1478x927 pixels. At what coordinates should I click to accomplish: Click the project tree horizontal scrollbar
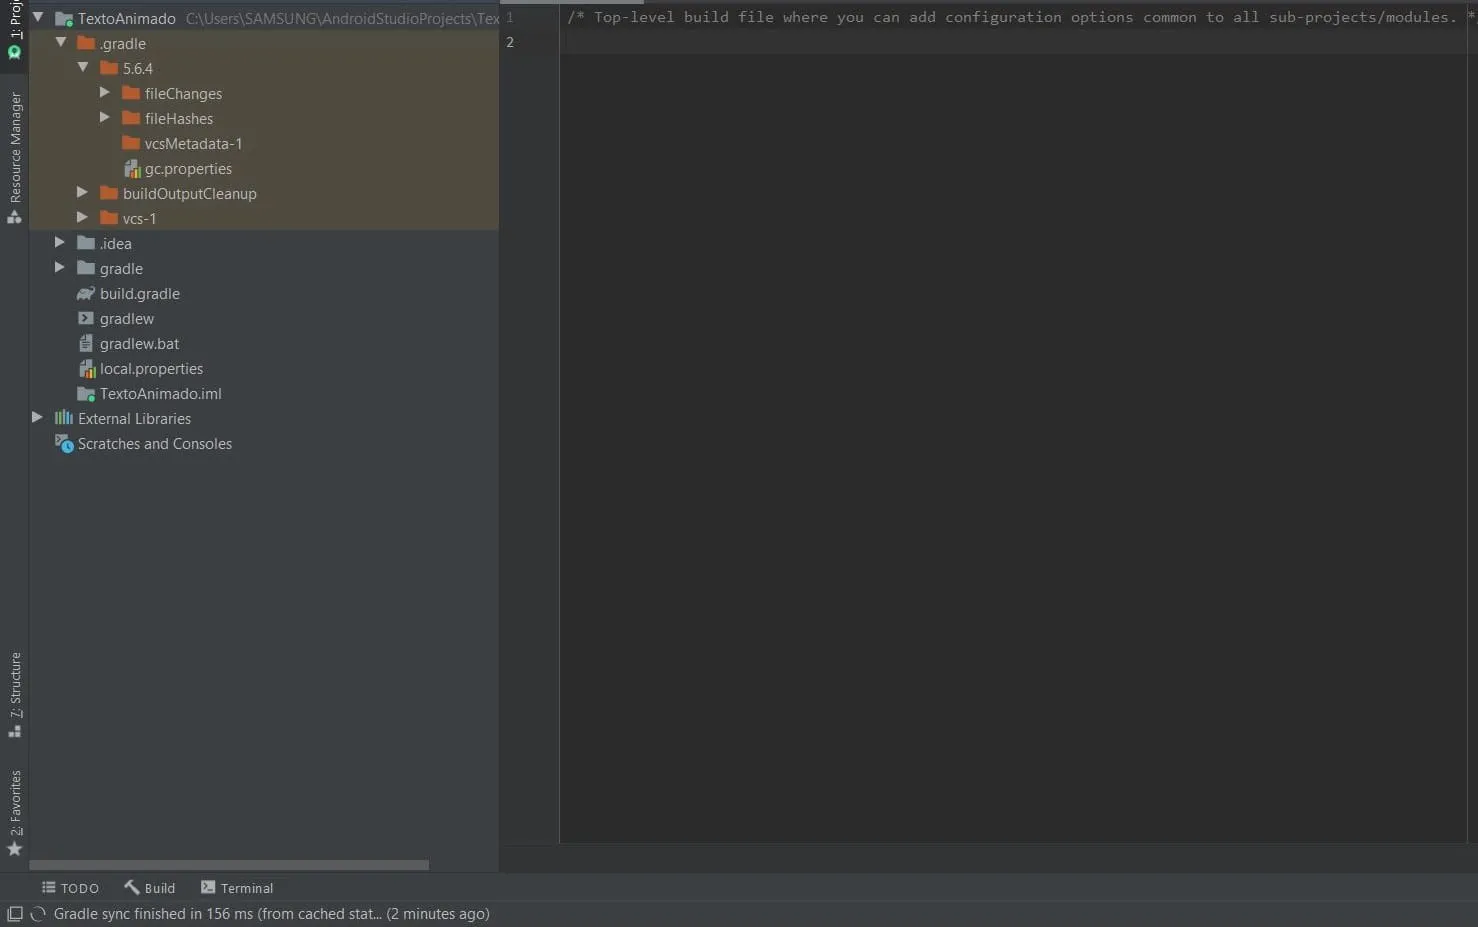229,865
